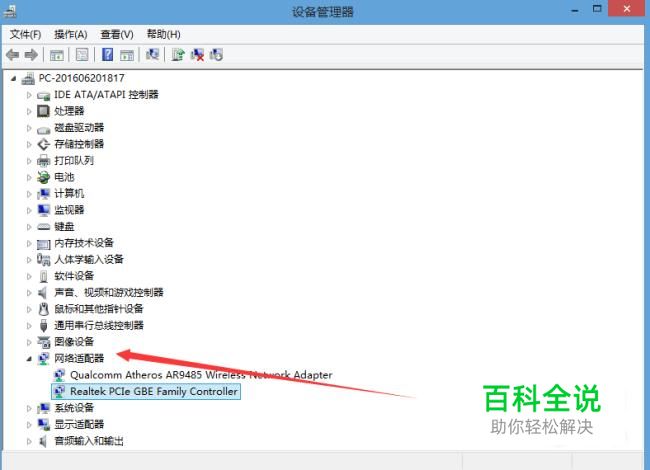Select the 软件设备 category label

pyautogui.click(x=74, y=276)
